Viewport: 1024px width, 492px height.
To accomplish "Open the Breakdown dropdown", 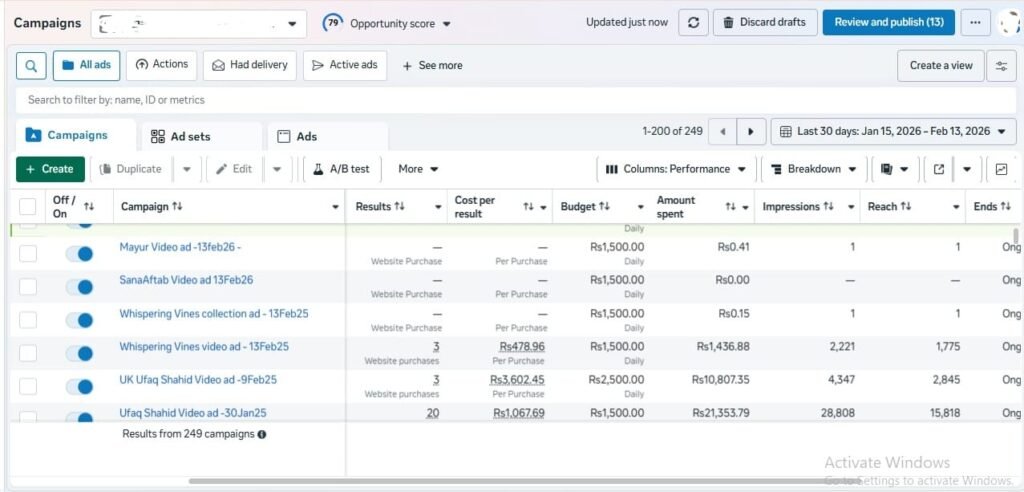I will pyautogui.click(x=813, y=169).
